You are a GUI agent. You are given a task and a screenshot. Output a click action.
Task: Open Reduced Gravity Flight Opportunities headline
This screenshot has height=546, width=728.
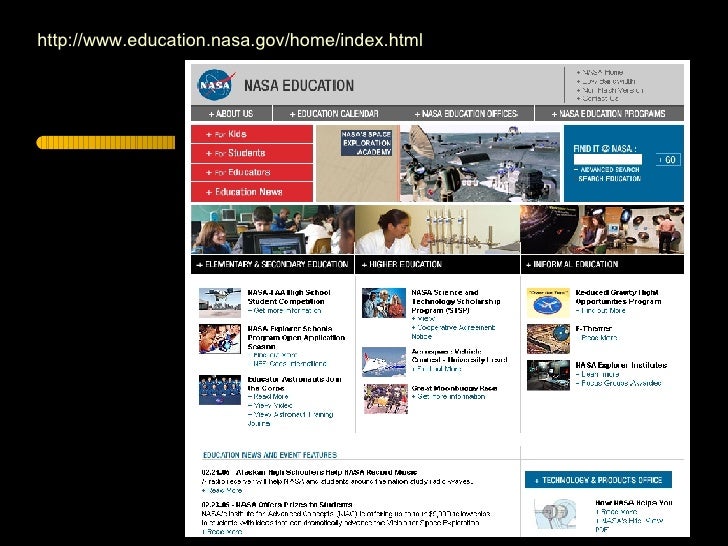click(618, 297)
